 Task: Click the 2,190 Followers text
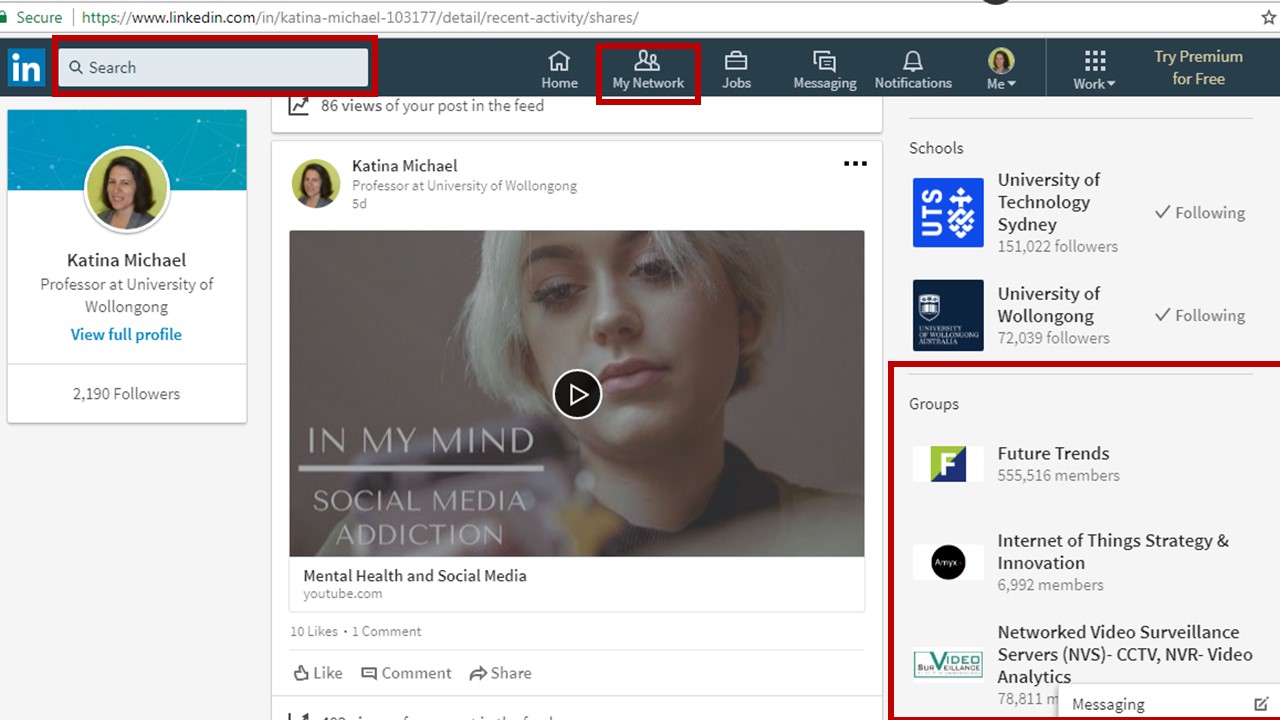click(x=126, y=393)
